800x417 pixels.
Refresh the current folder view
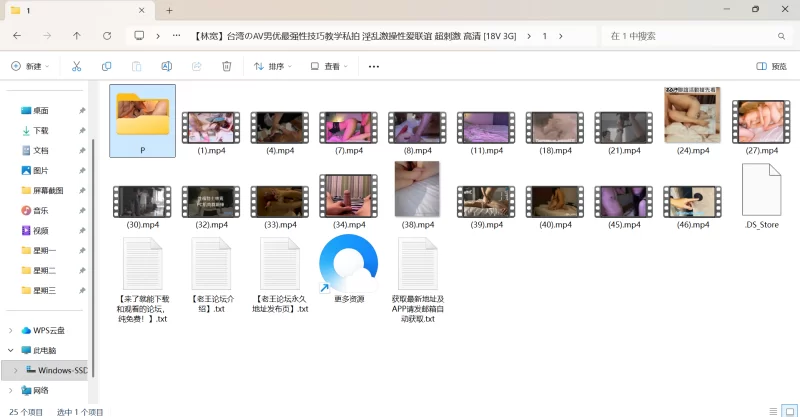point(108,36)
